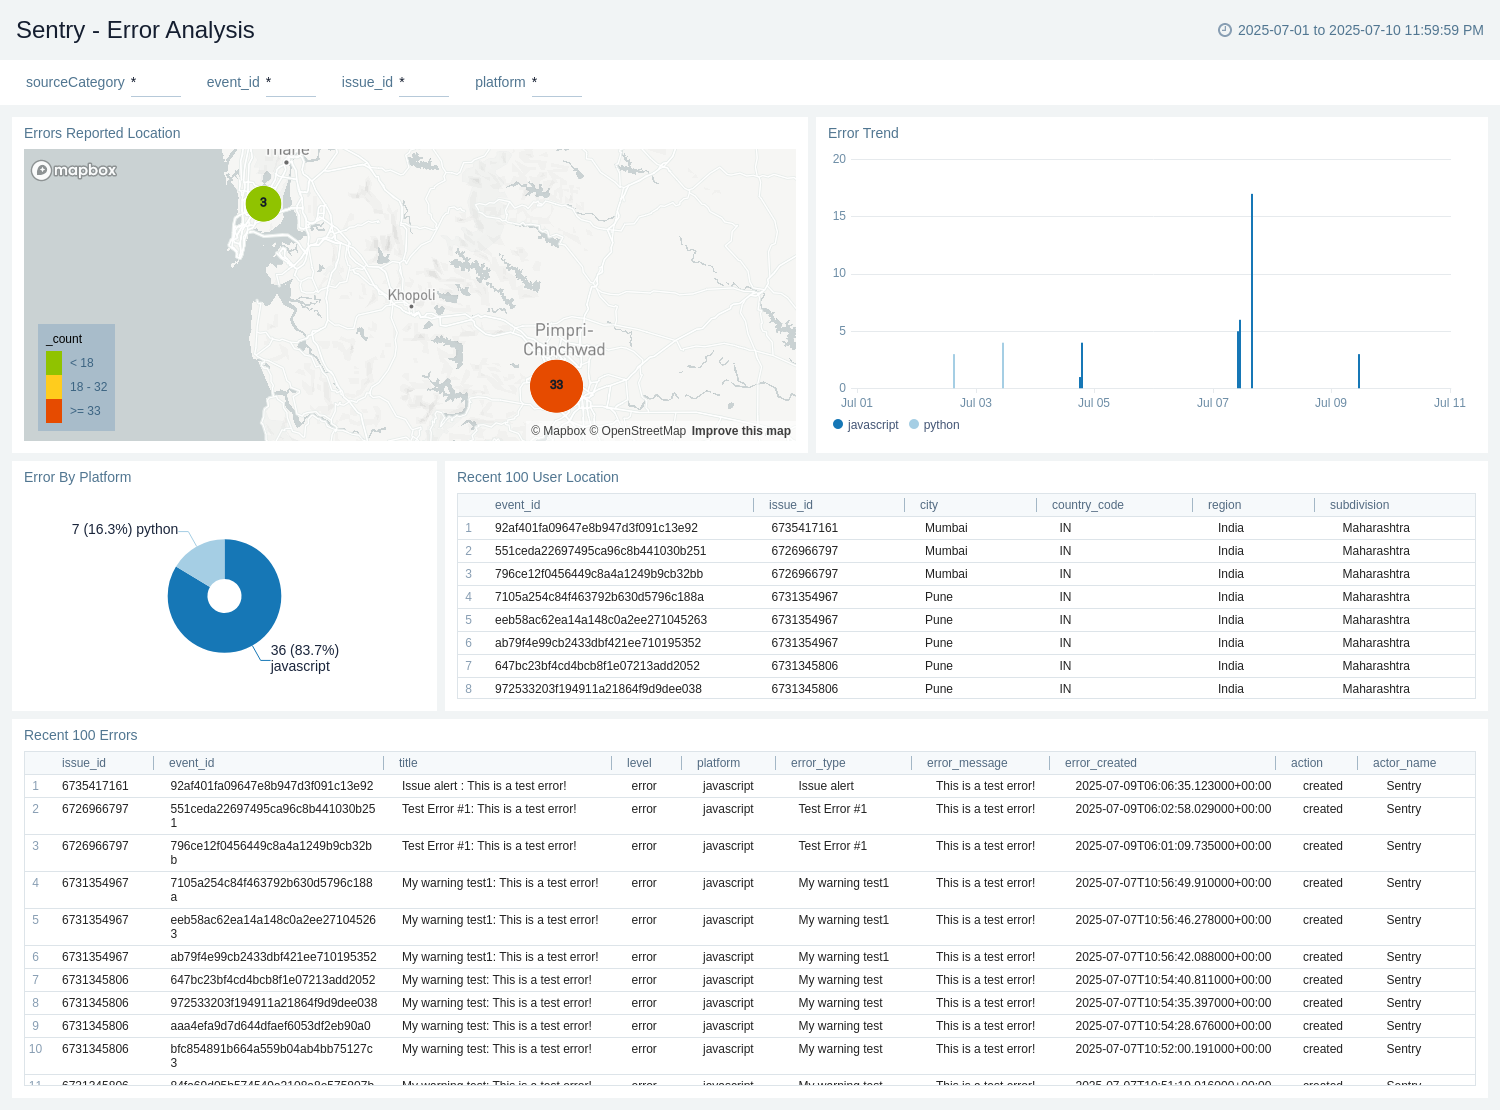The height and width of the screenshot is (1110, 1500).
Task: Select event_id 7105a254c84f463792b630d5796c188a in User Location
Action: pyautogui.click(x=599, y=597)
